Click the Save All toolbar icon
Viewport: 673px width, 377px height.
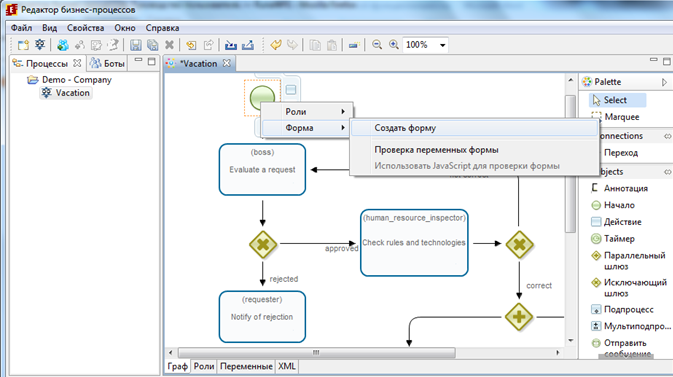[x=152, y=45]
